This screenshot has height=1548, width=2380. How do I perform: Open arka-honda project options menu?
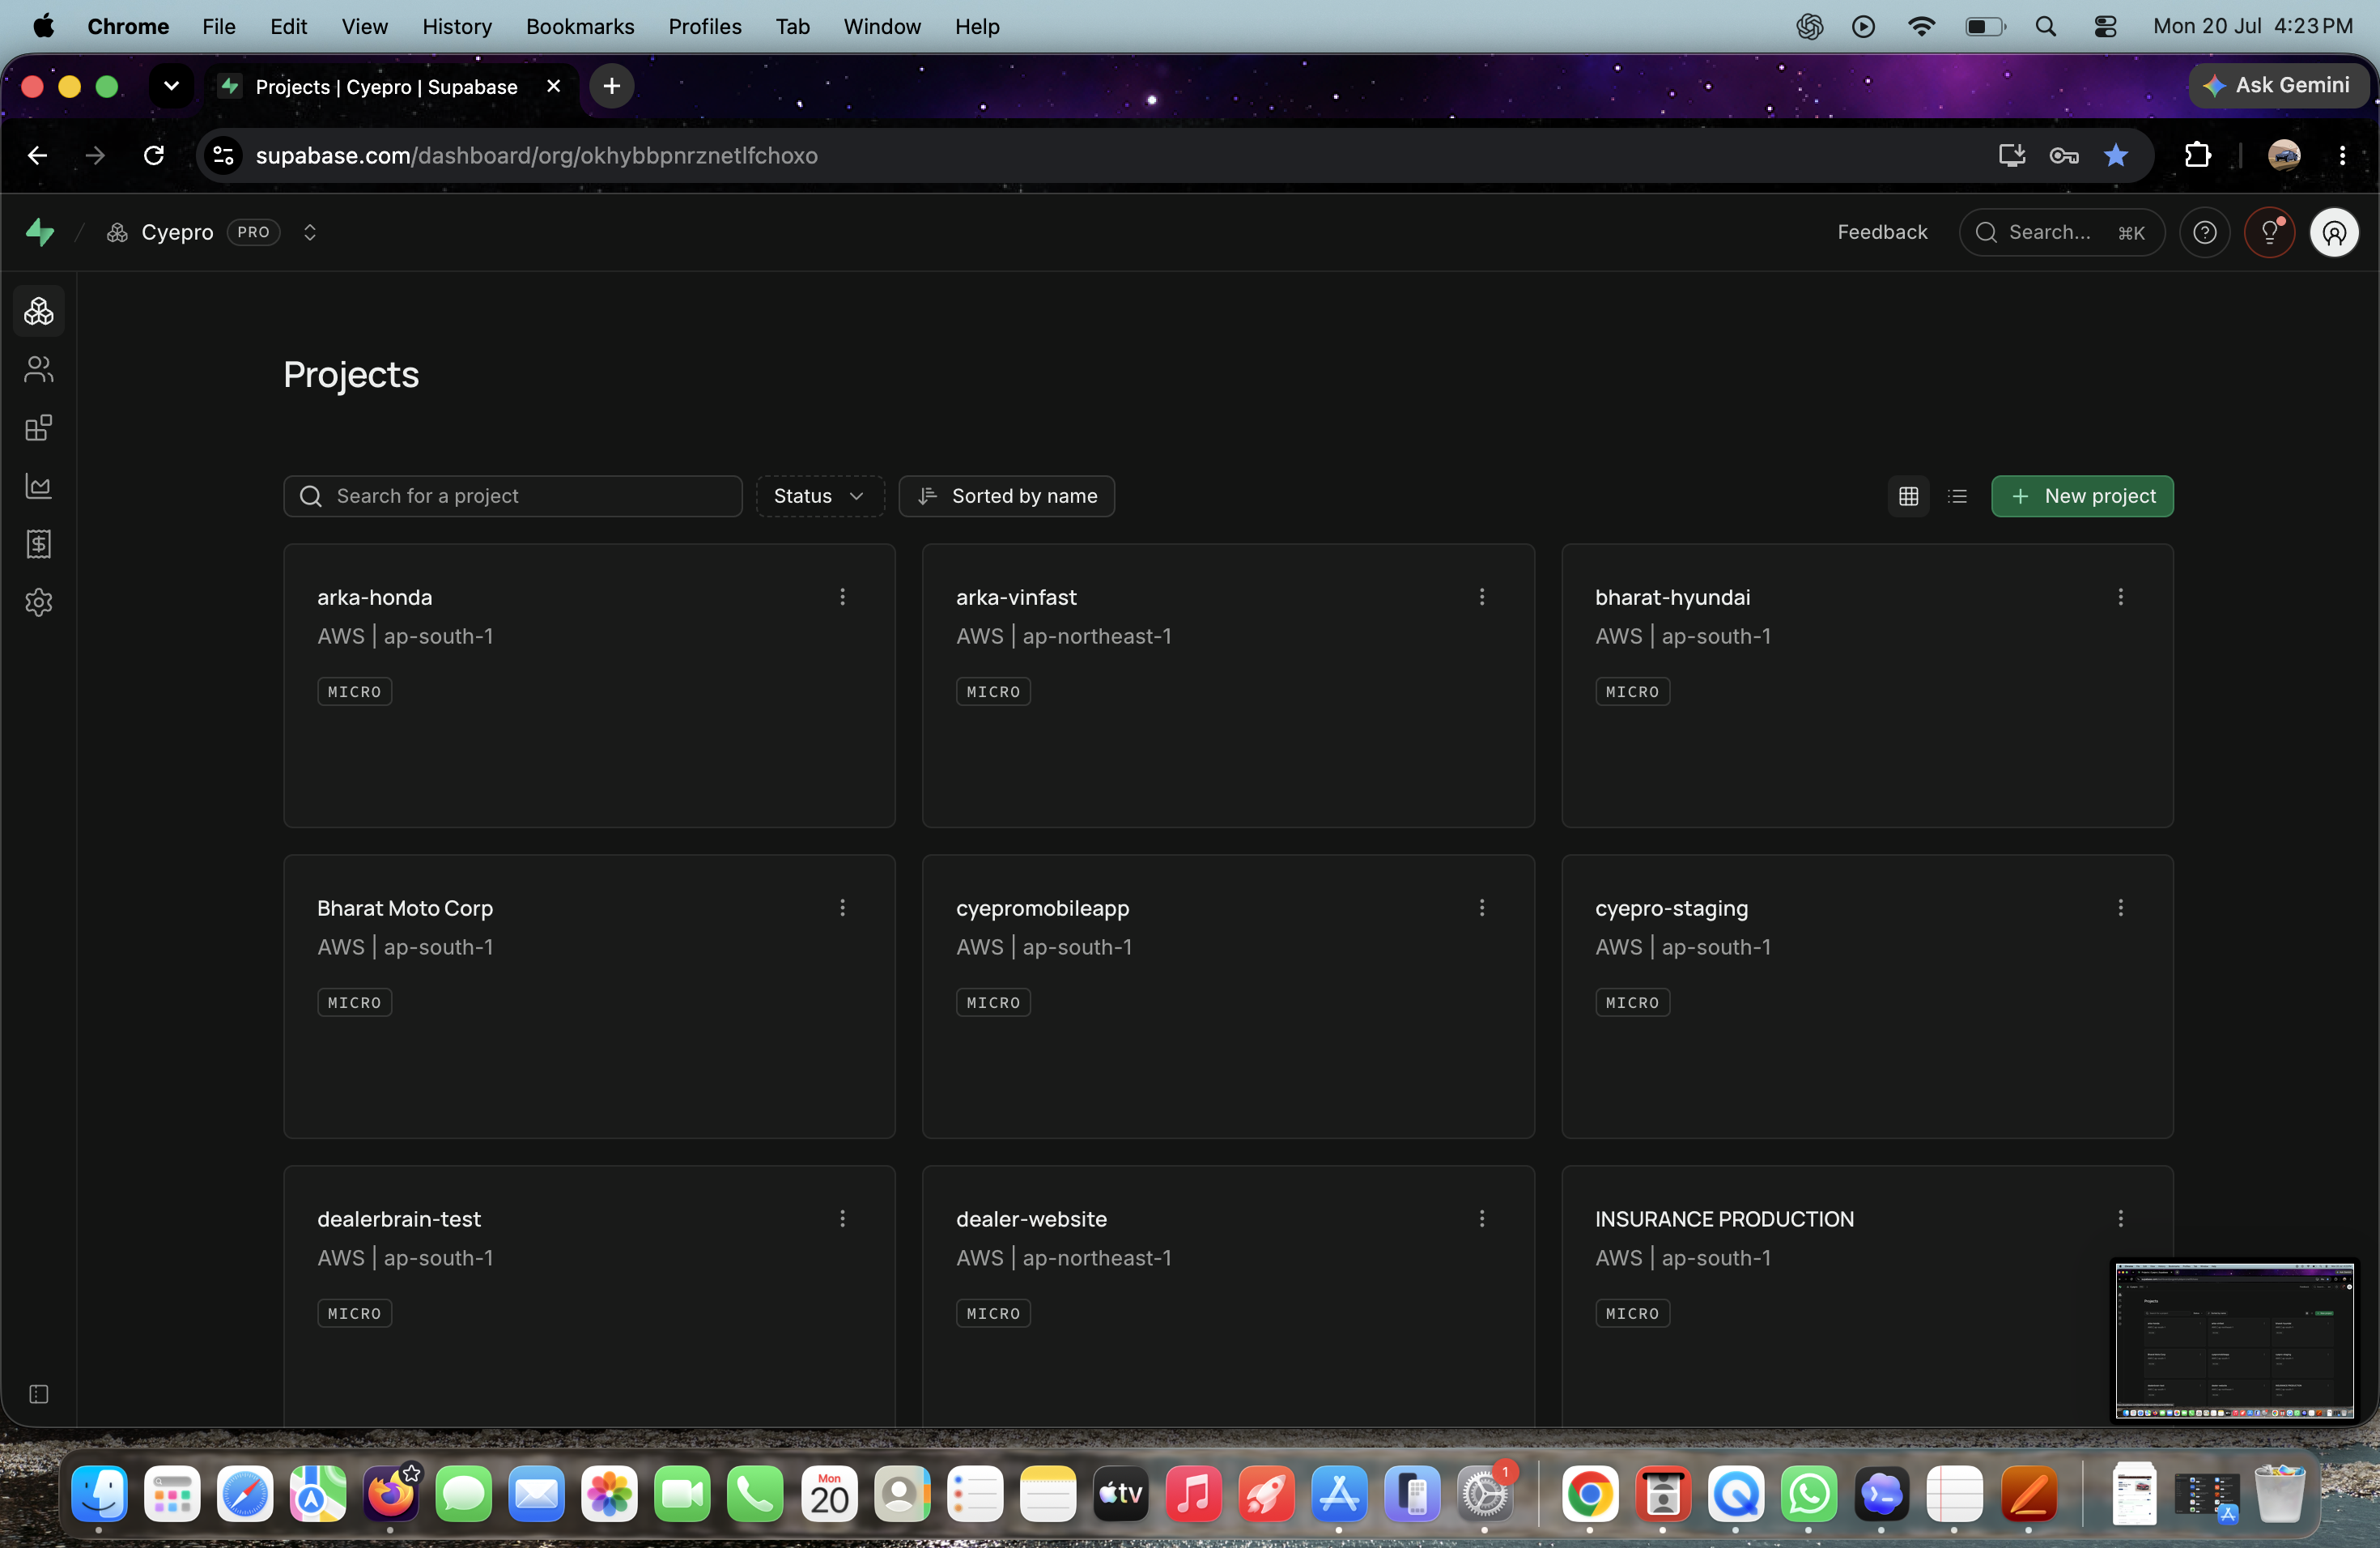842,597
